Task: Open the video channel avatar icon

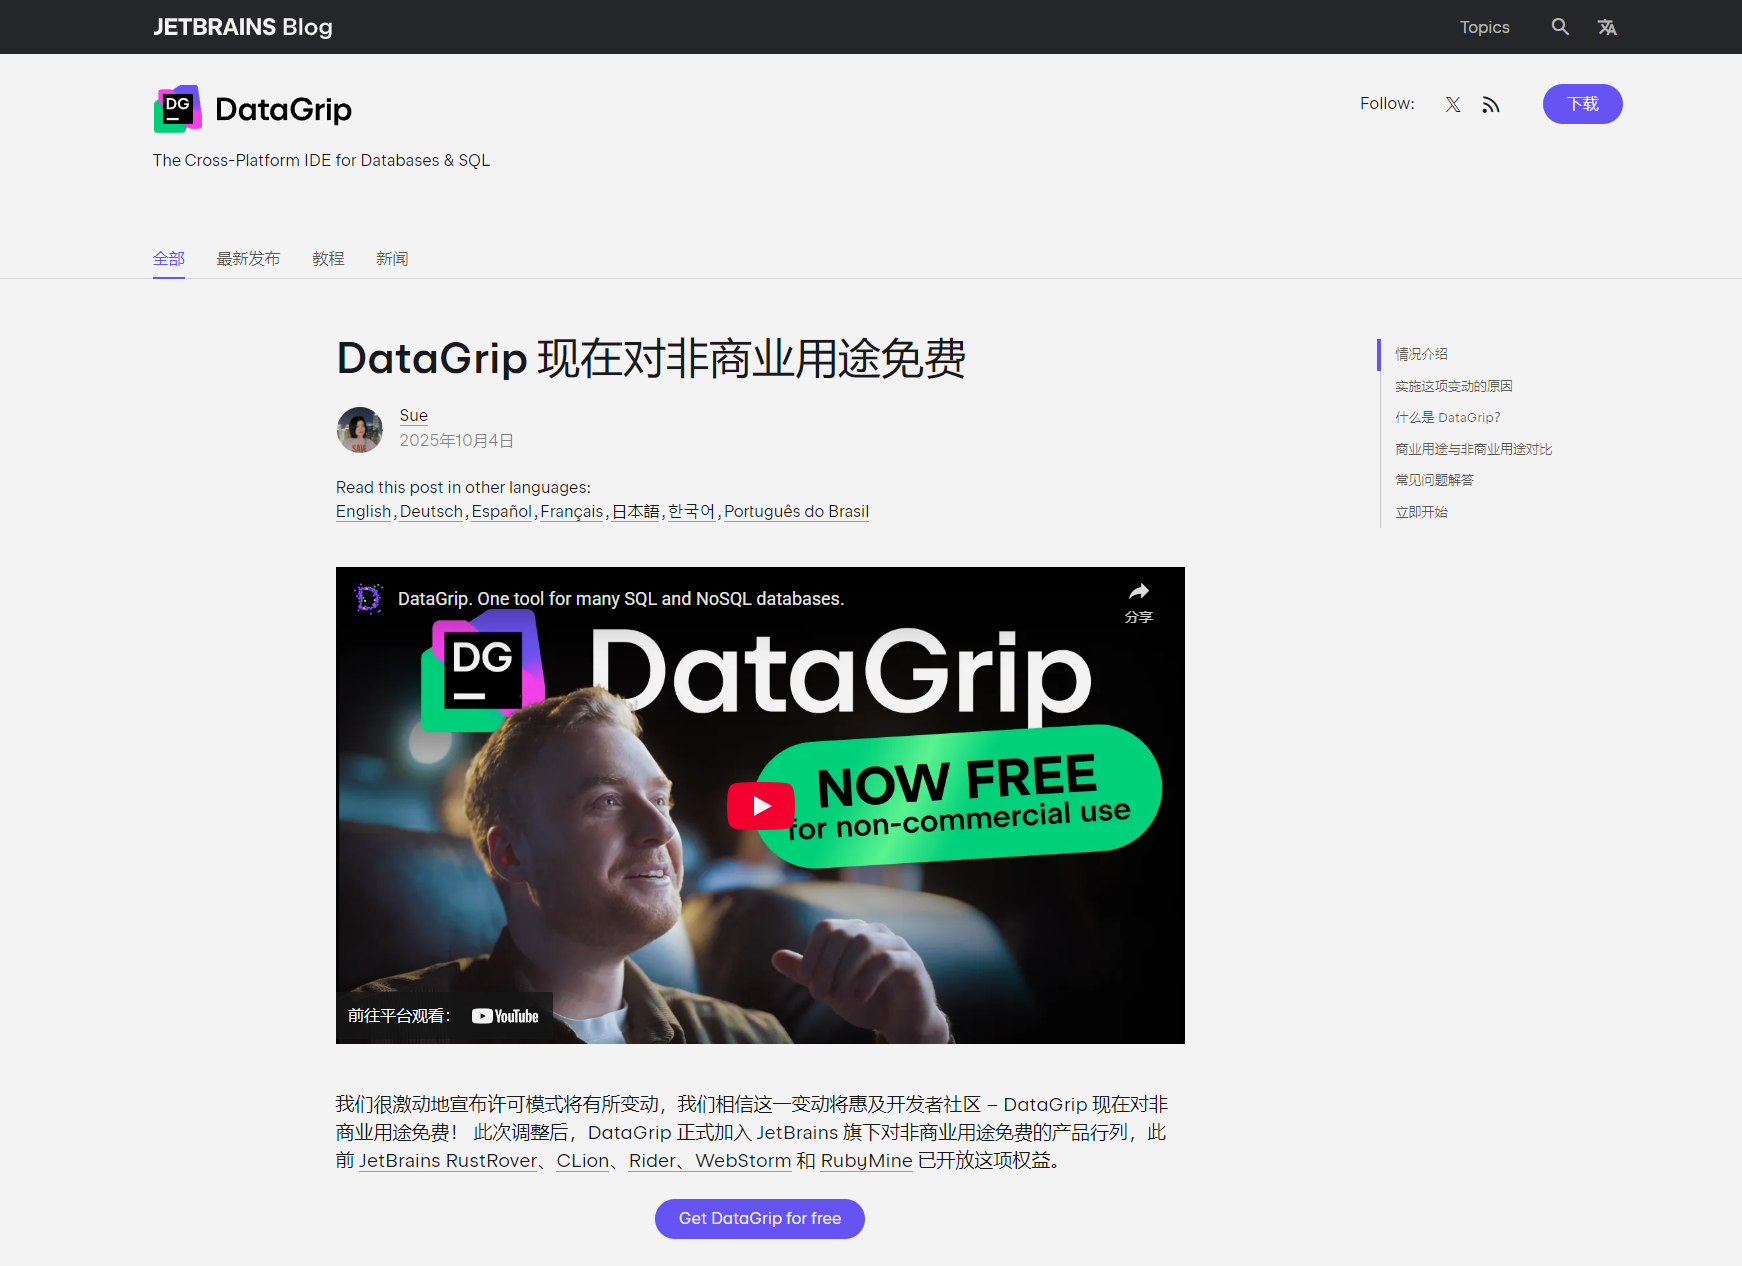Action: [x=368, y=598]
